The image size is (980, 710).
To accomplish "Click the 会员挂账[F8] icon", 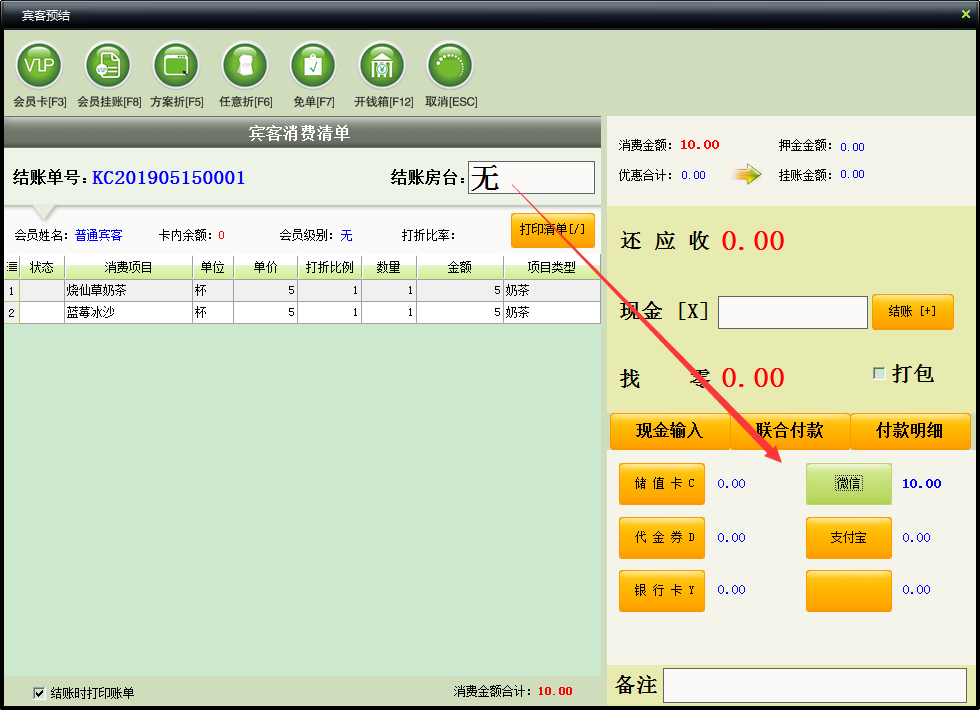I will pyautogui.click(x=108, y=66).
